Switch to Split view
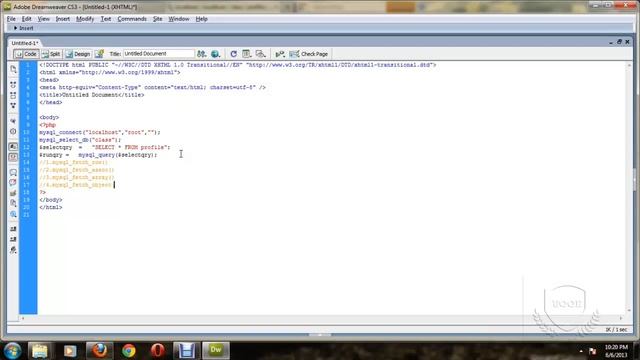640x360 pixels. click(x=51, y=54)
